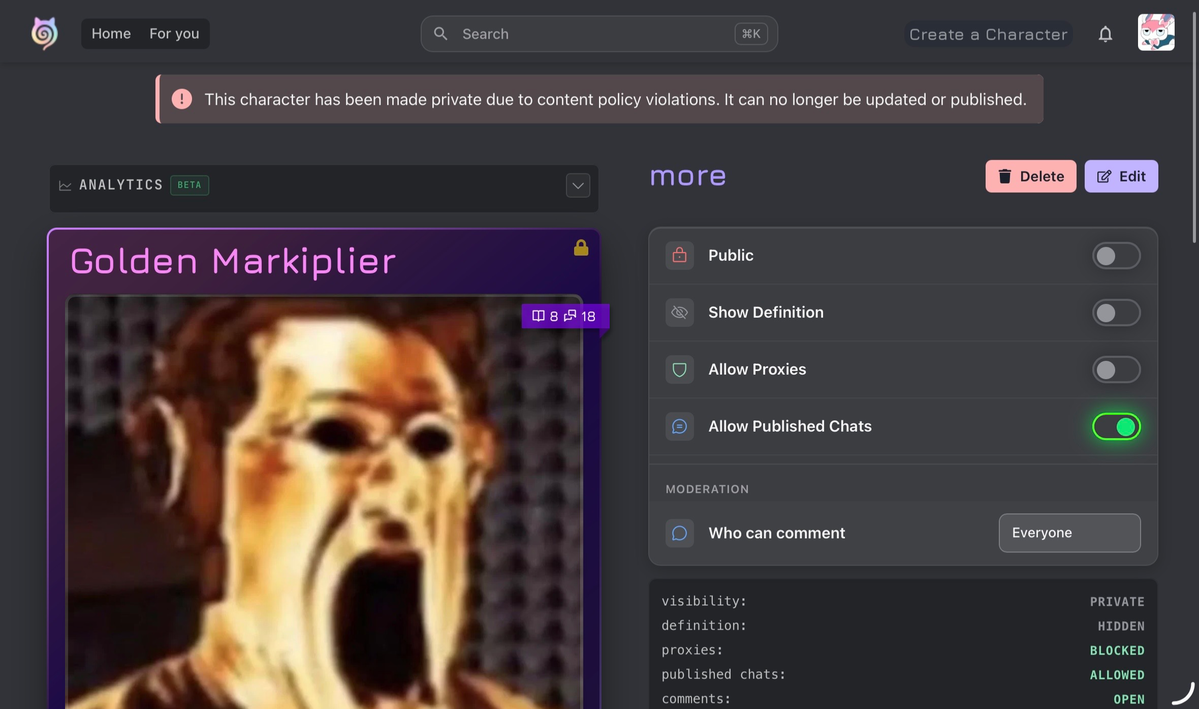Click the Edit button
The image size is (1199, 709).
(1120, 176)
